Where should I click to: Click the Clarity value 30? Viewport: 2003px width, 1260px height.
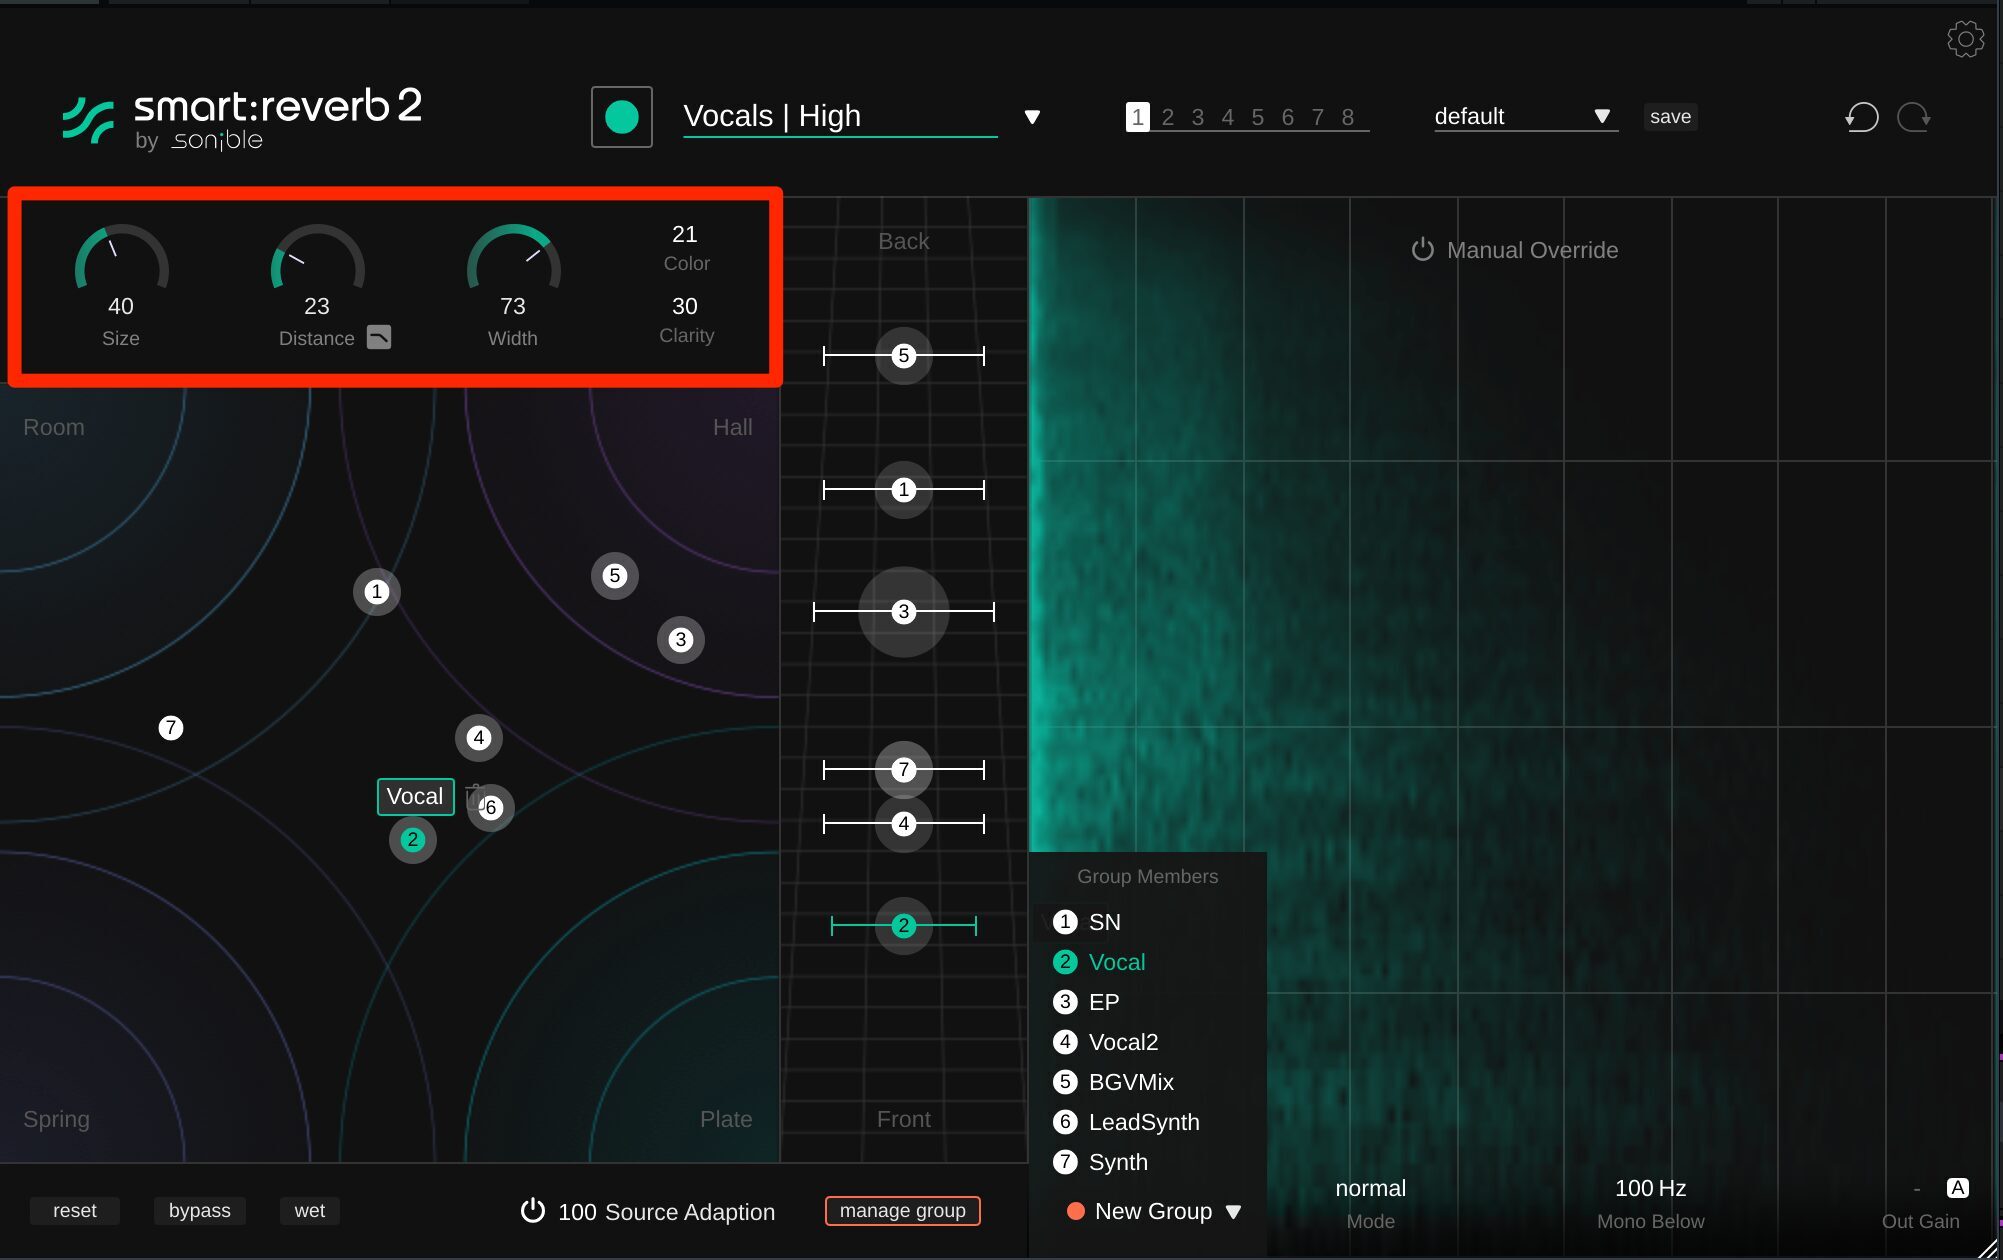coord(685,306)
